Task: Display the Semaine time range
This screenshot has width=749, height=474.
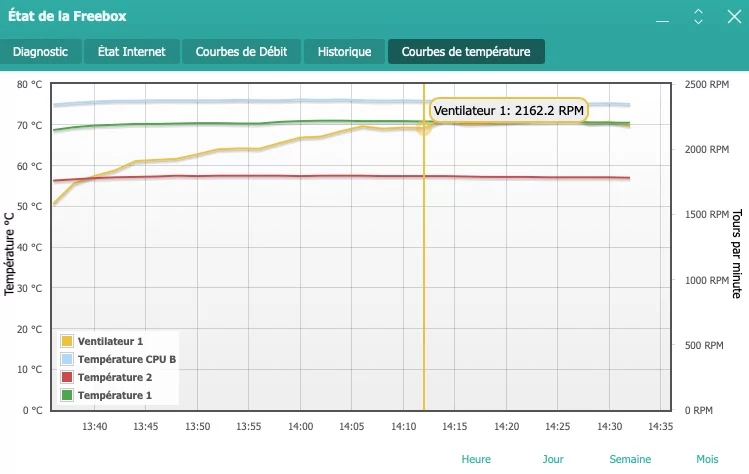Action: pos(630,459)
